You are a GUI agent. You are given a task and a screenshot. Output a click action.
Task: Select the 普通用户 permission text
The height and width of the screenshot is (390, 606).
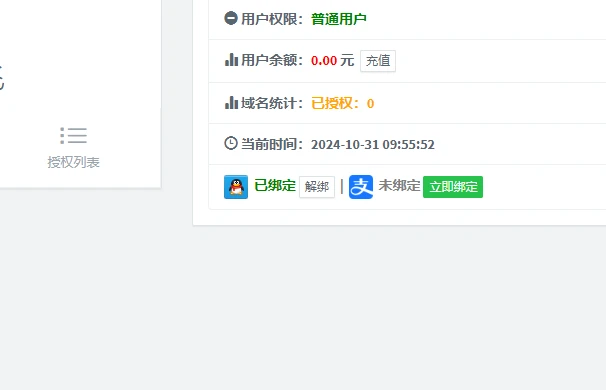click(x=339, y=19)
